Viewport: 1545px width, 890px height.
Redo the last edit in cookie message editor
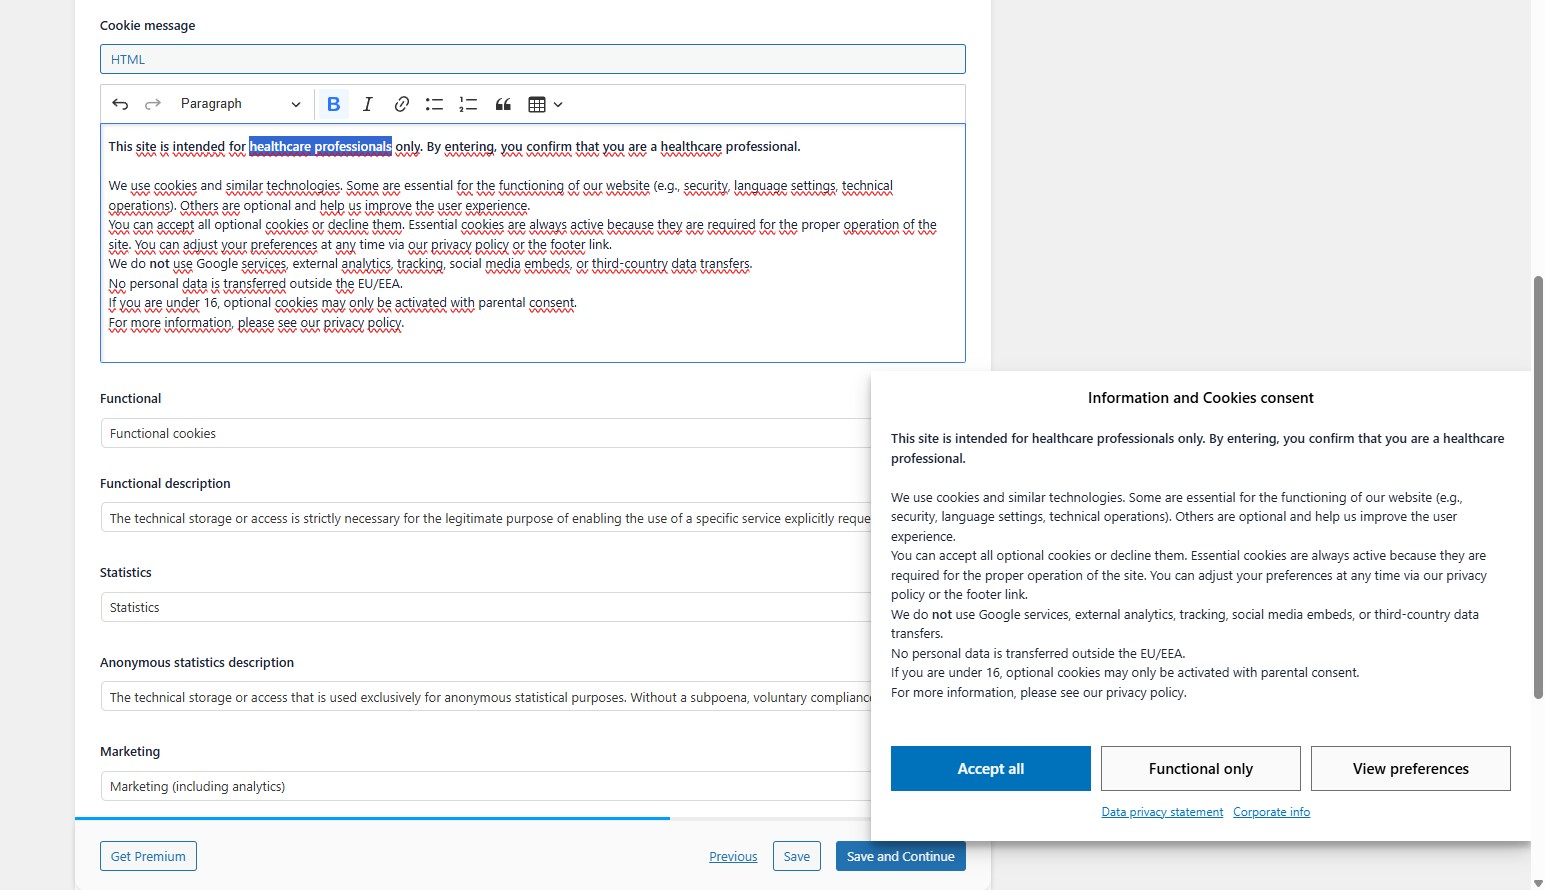click(153, 104)
